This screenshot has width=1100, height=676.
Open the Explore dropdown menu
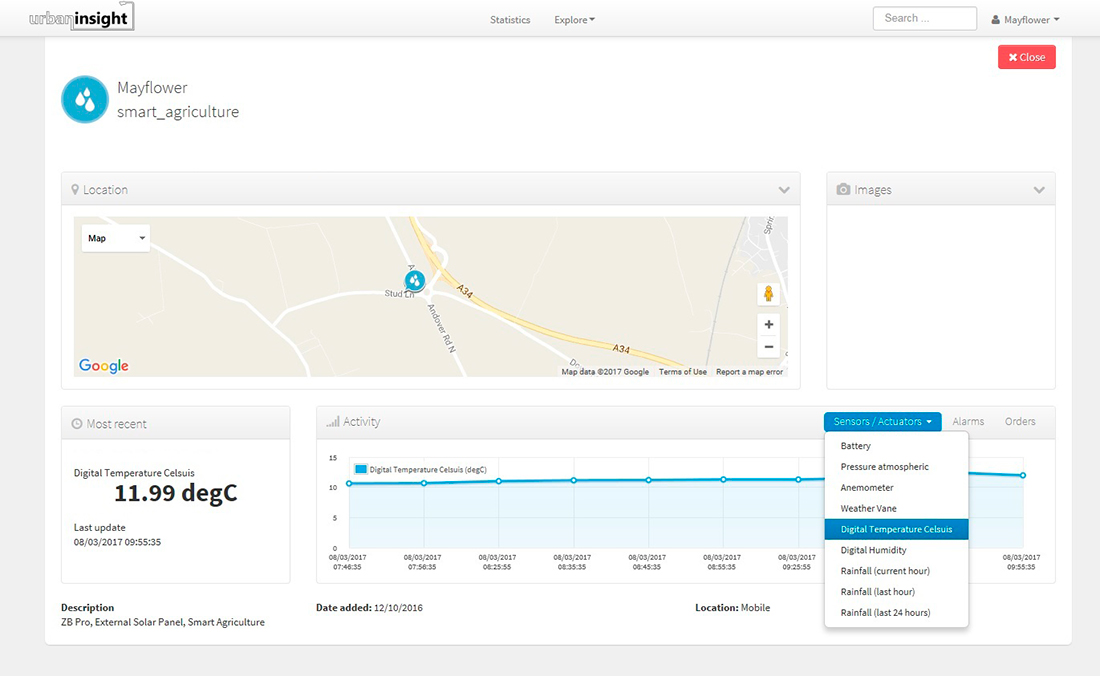(574, 20)
